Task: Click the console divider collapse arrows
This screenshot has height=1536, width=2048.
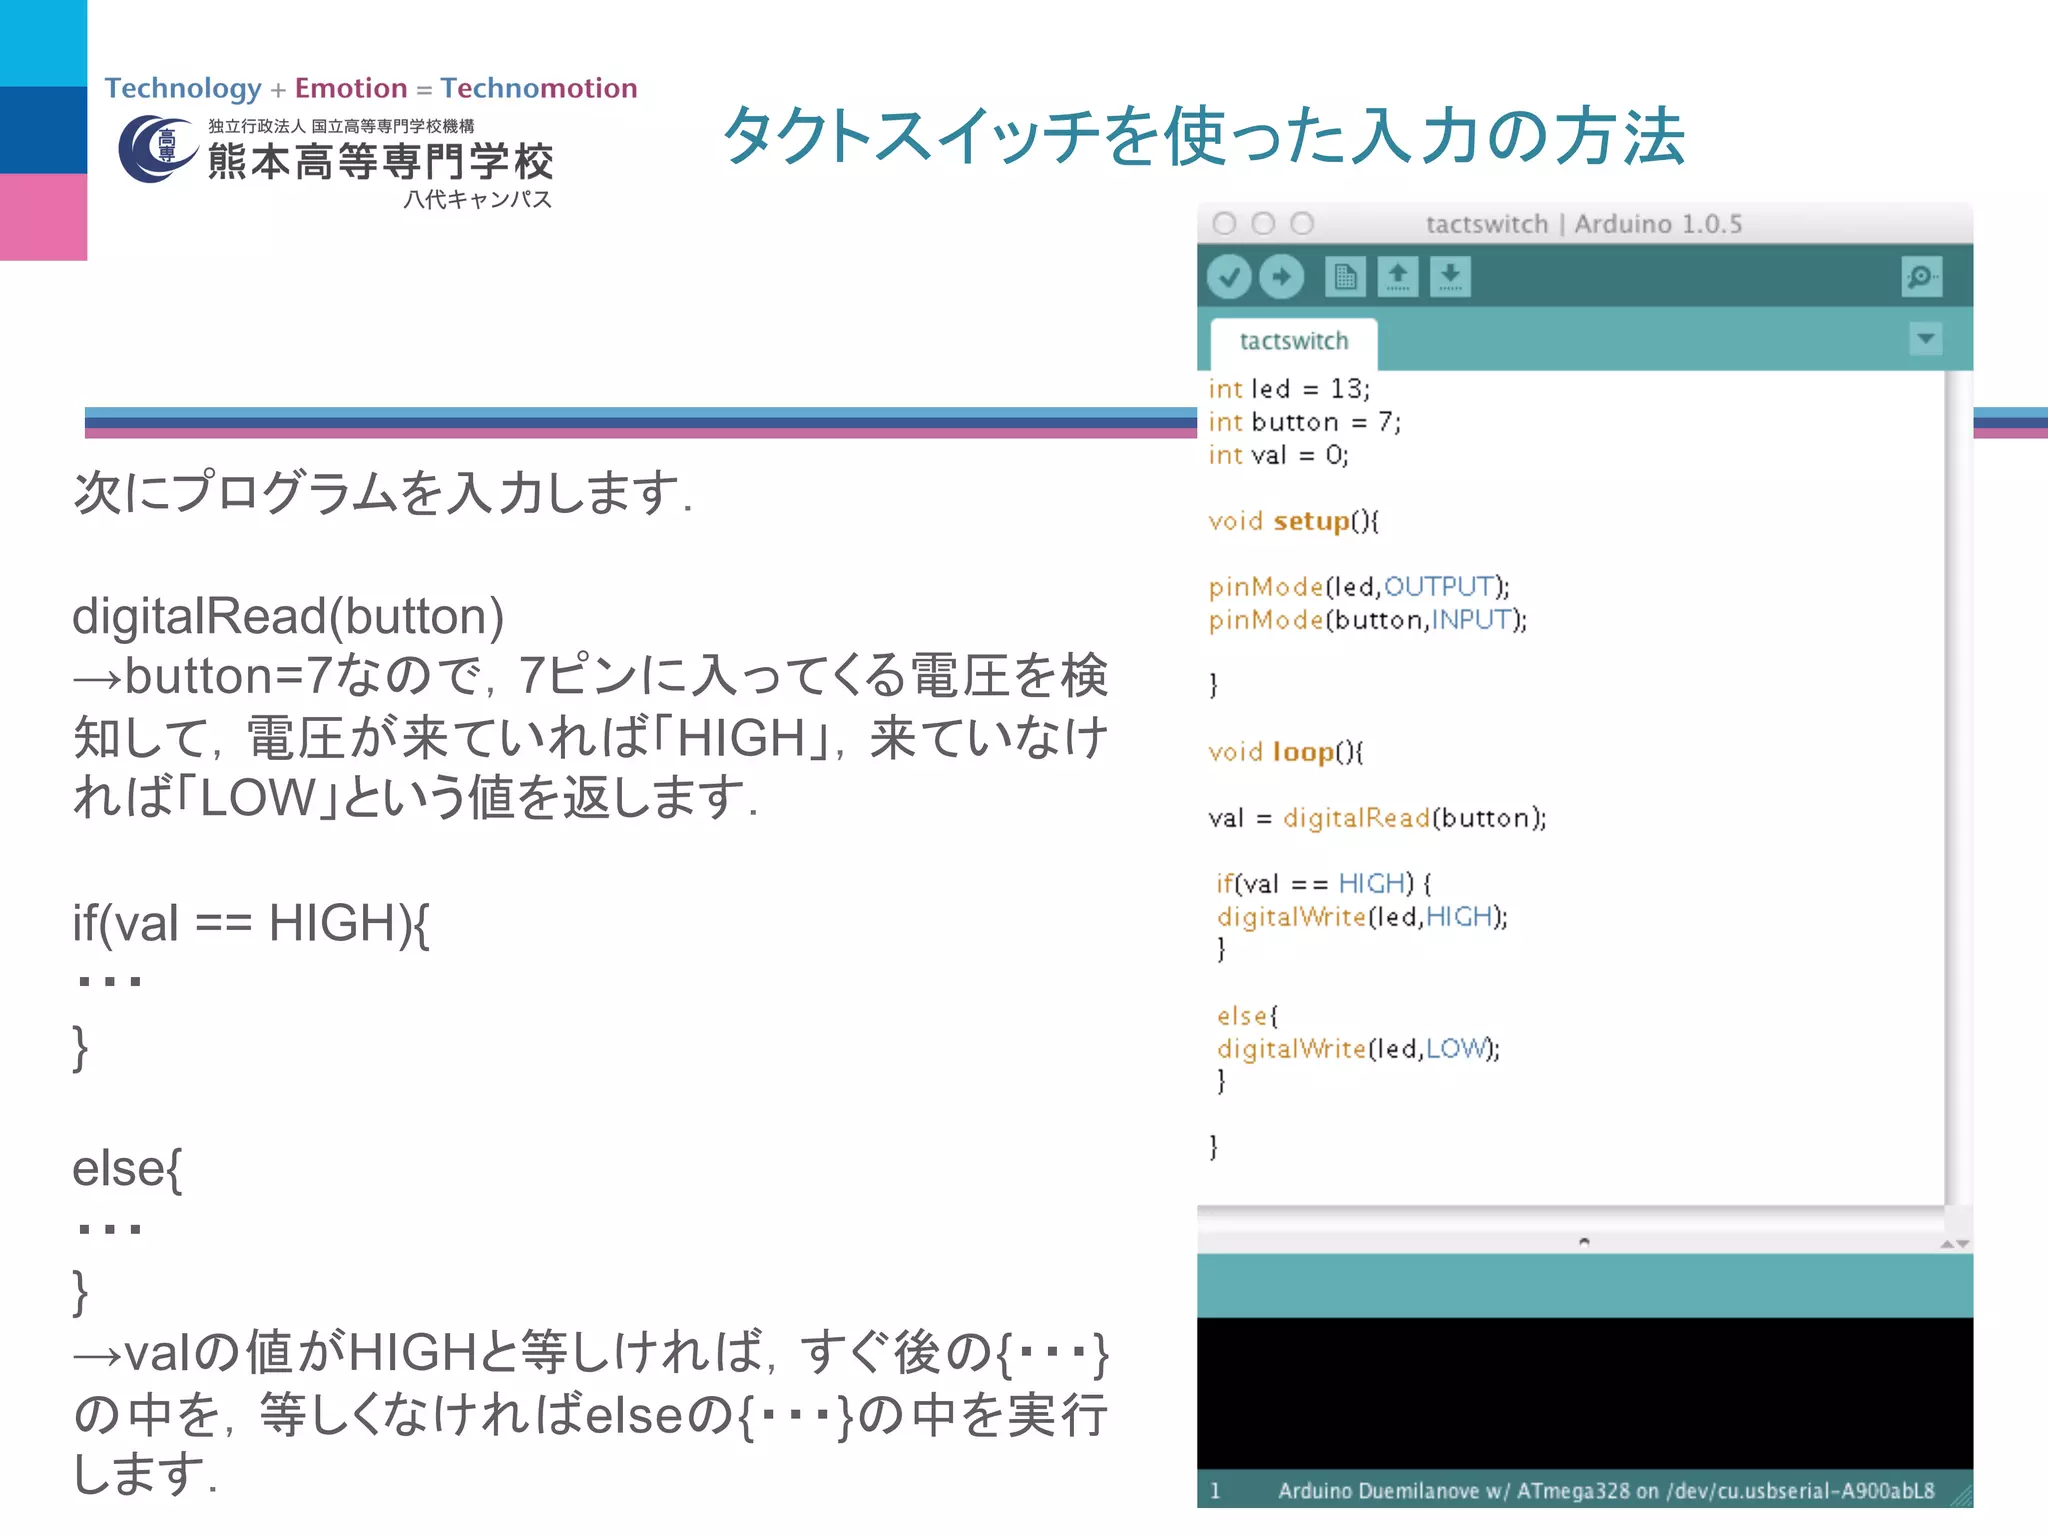Action: click(1954, 1244)
